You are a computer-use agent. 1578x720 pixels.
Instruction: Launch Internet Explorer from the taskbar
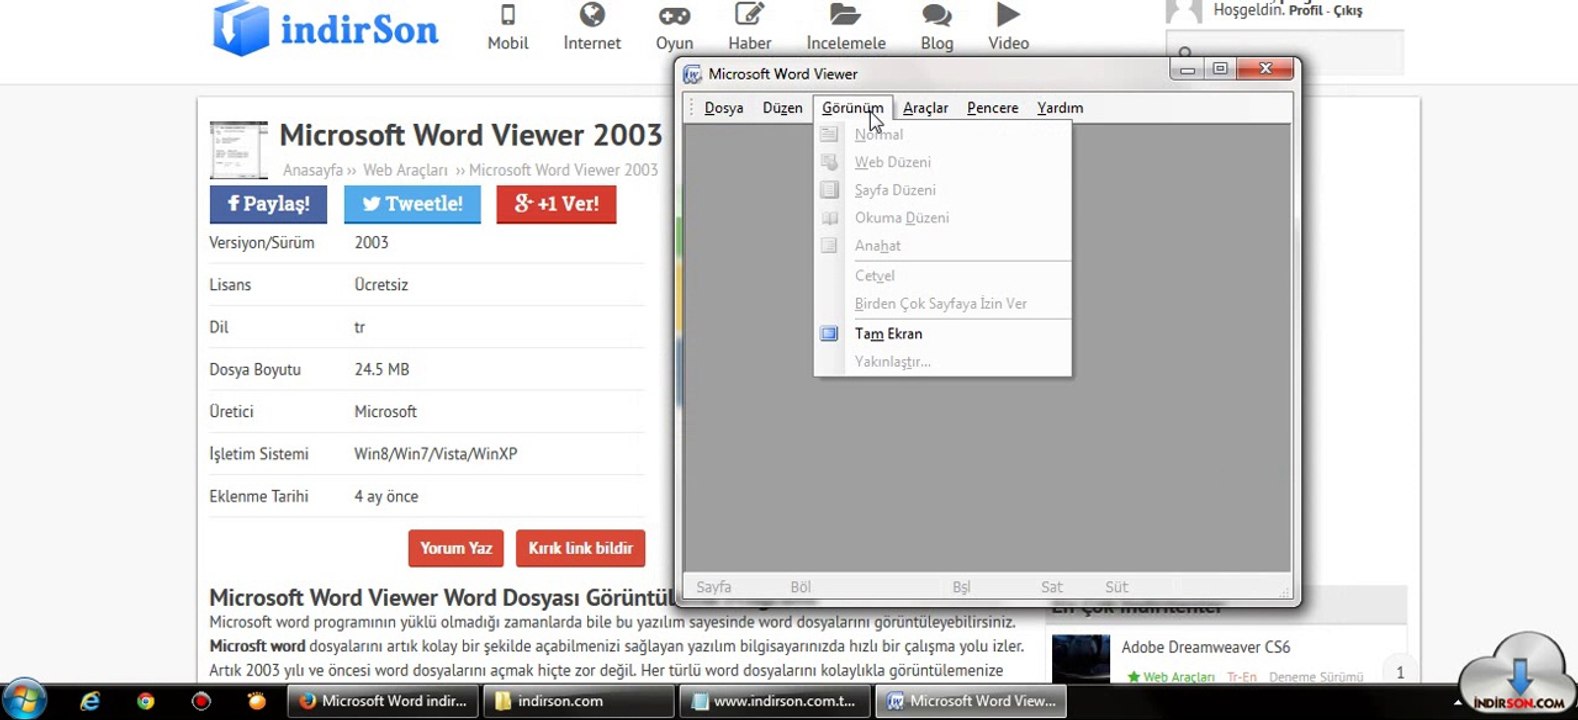click(x=90, y=701)
